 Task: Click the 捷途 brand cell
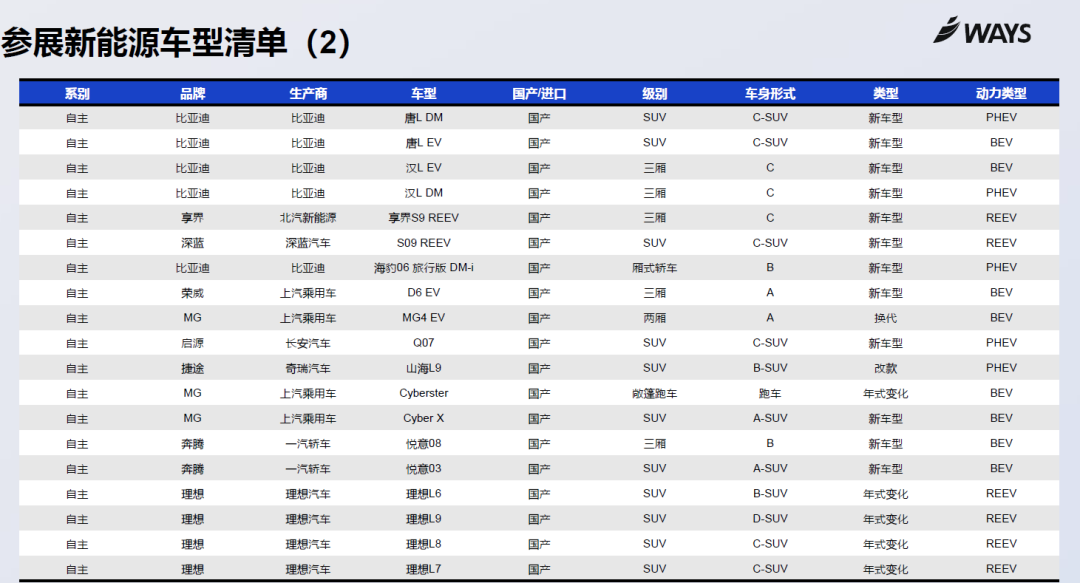point(193,368)
